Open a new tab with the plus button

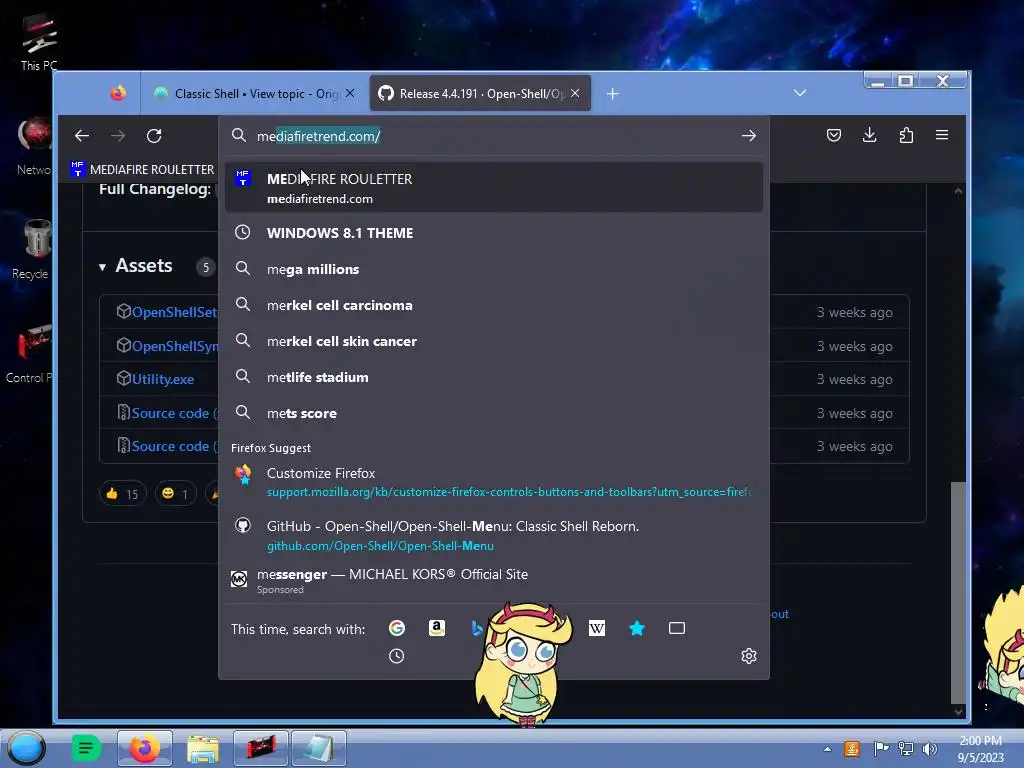[612, 94]
